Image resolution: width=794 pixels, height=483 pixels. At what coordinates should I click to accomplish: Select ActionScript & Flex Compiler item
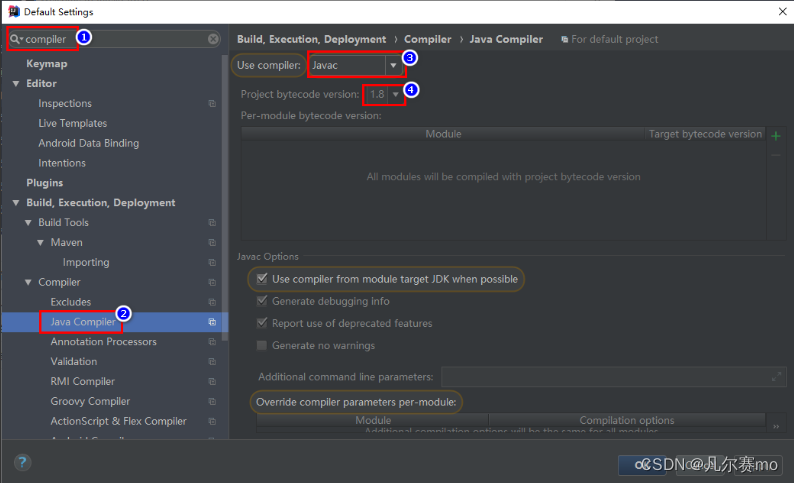pyautogui.click(x=118, y=421)
